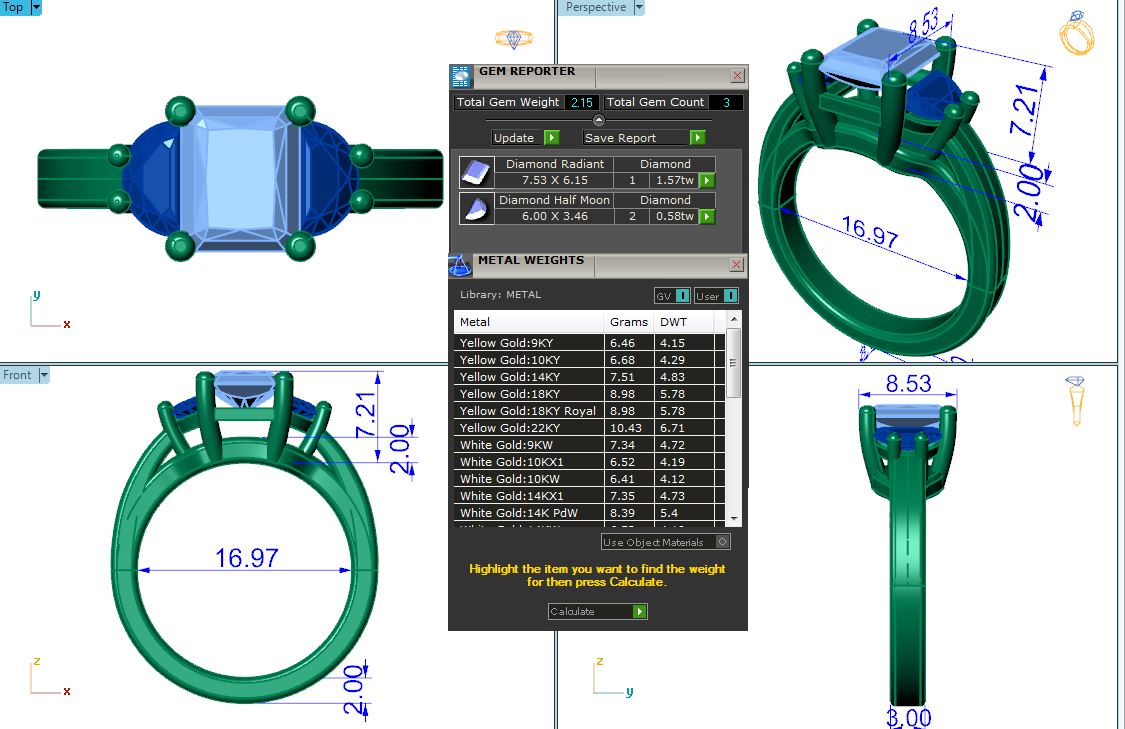Click green arrow beside 0.58tw Half Moon
This screenshot has width=1125, height=729.
pos(707,216)
